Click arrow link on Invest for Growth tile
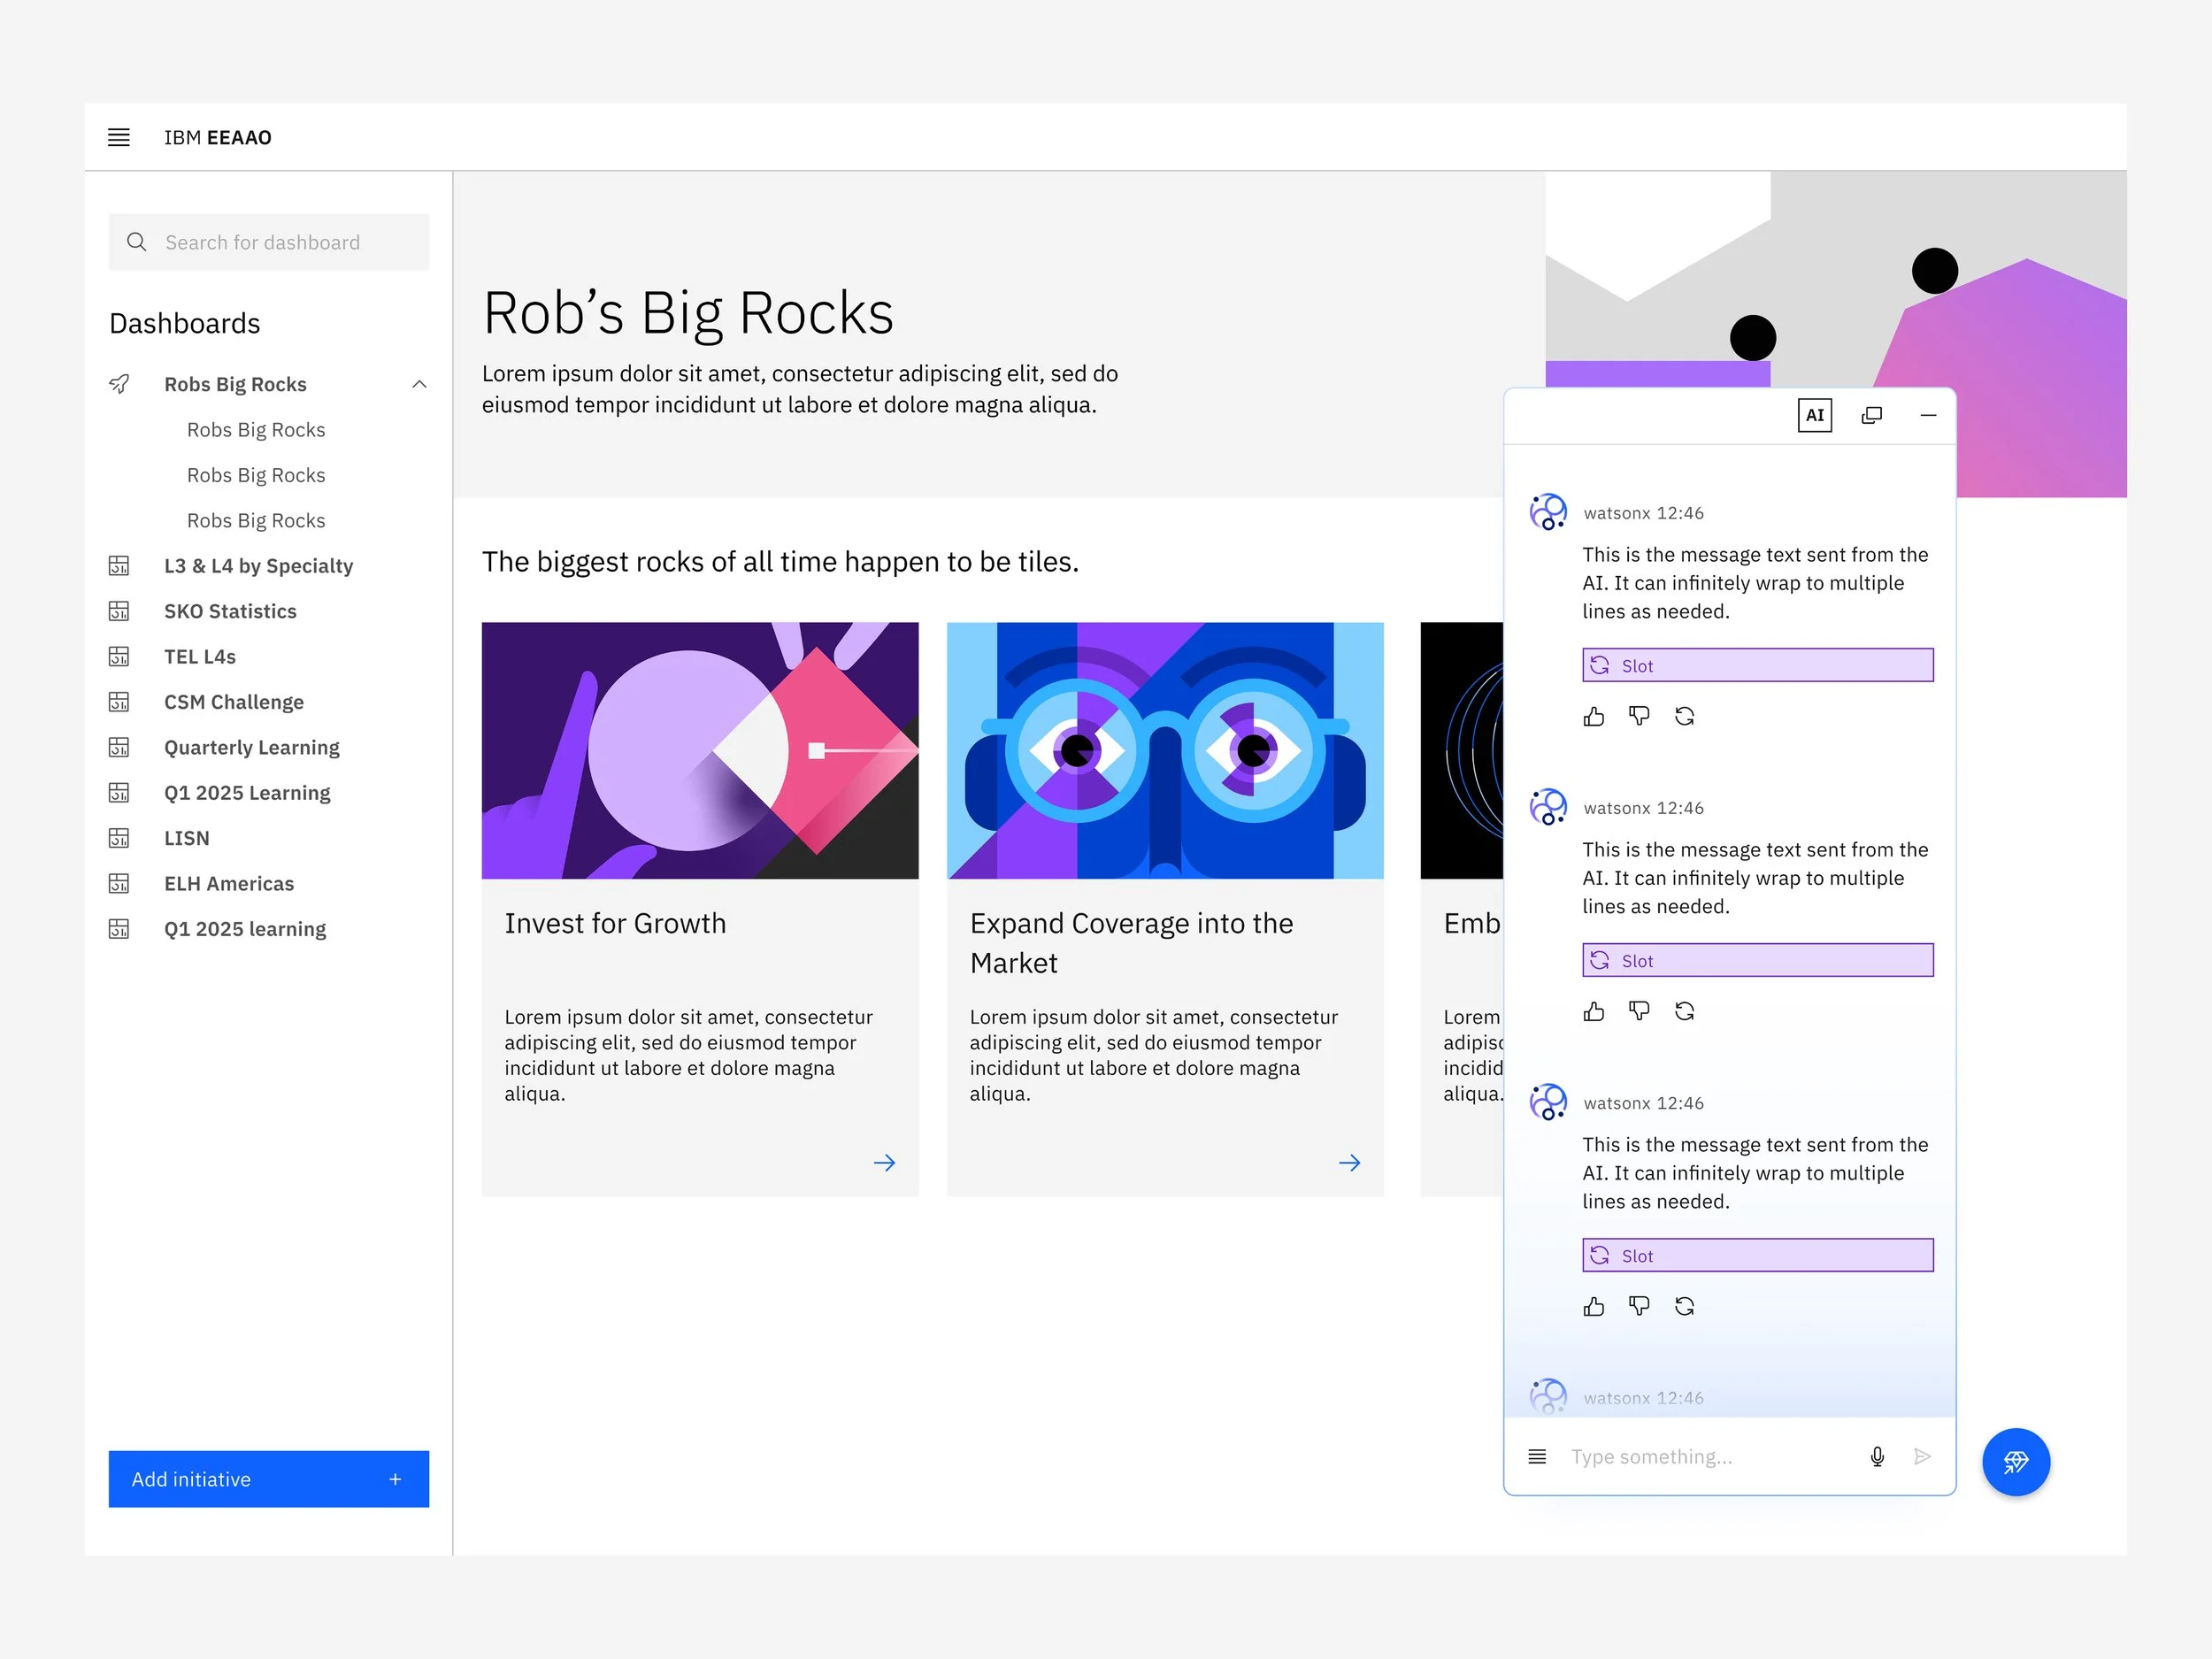2212x1659 pixels. (x=884, y=1163)
